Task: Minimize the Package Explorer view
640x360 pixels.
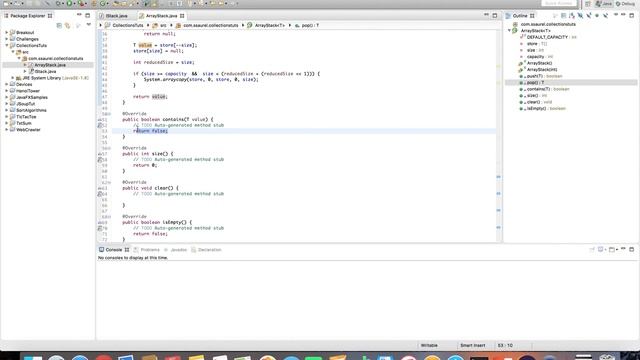Action: click(79, 15)
